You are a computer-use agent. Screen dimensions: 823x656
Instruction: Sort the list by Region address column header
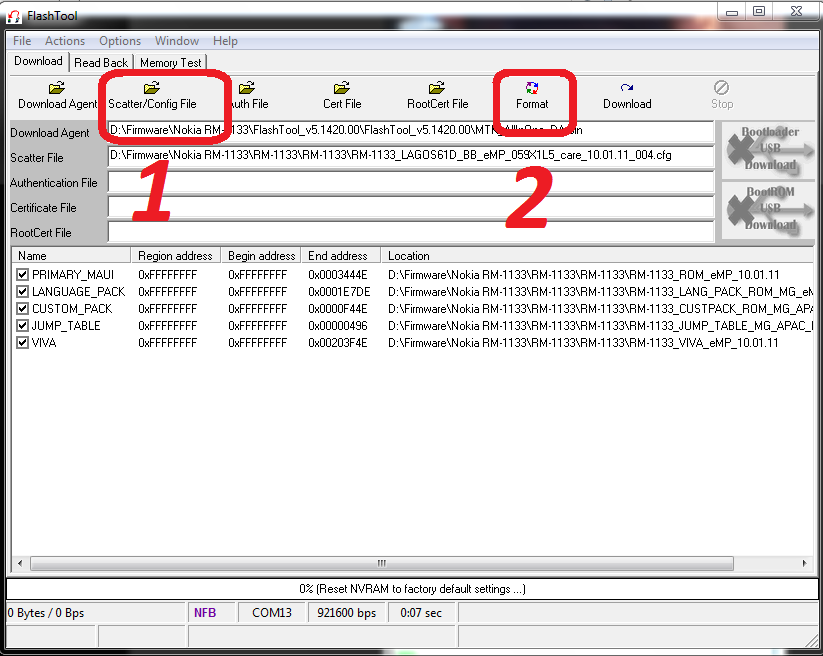tap(176, 256)
